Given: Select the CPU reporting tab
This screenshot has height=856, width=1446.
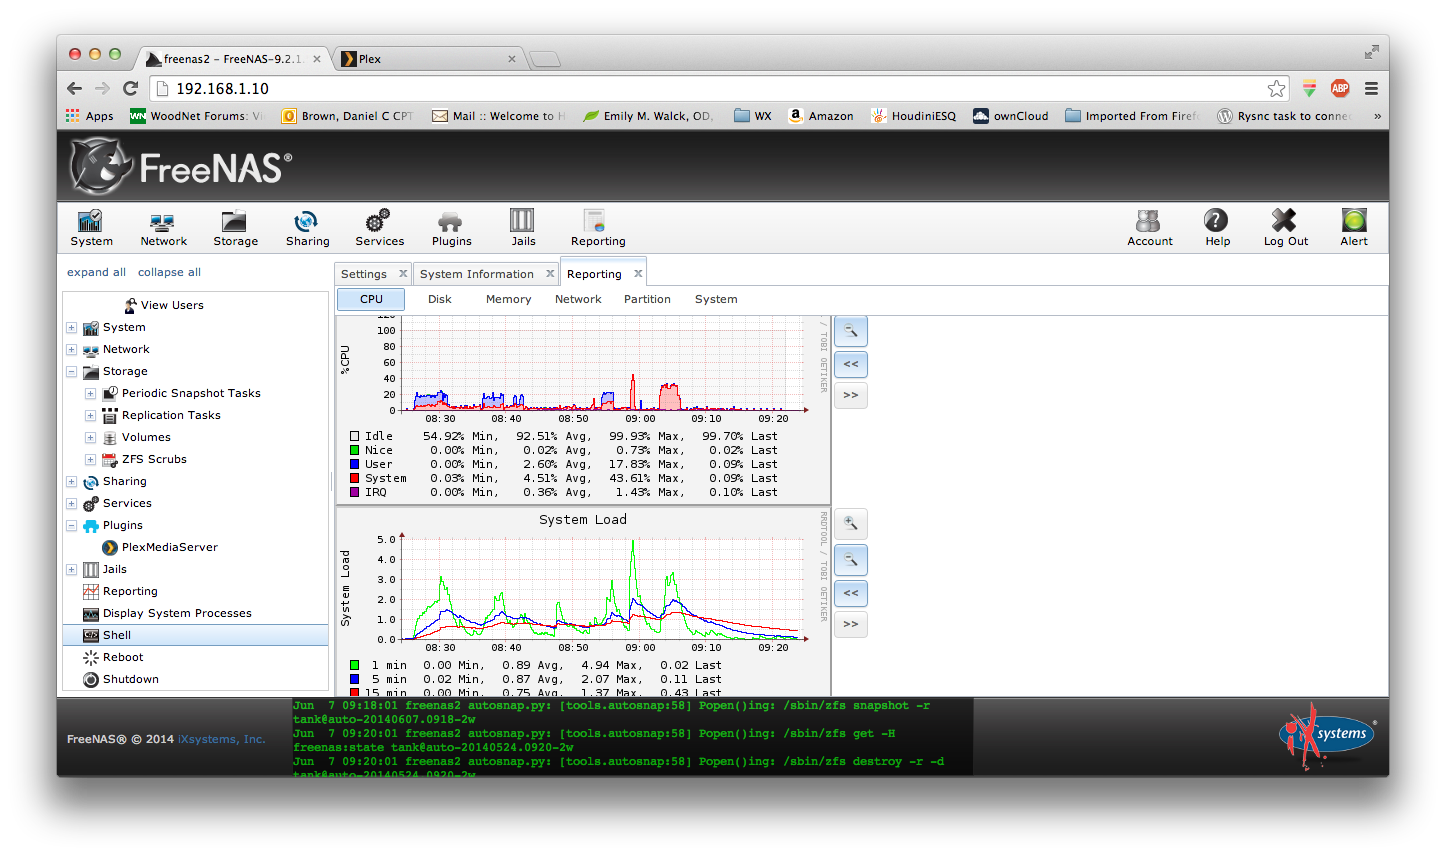Looking at the screenshot, I should tap(371, 299).
